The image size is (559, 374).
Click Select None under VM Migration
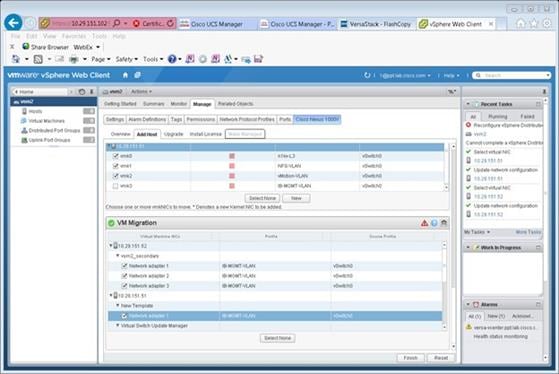click(x=278, y=338)
